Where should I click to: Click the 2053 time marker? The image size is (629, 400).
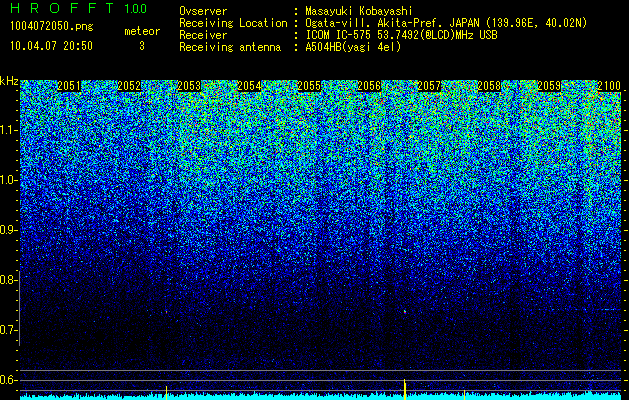tap(189, 86)
